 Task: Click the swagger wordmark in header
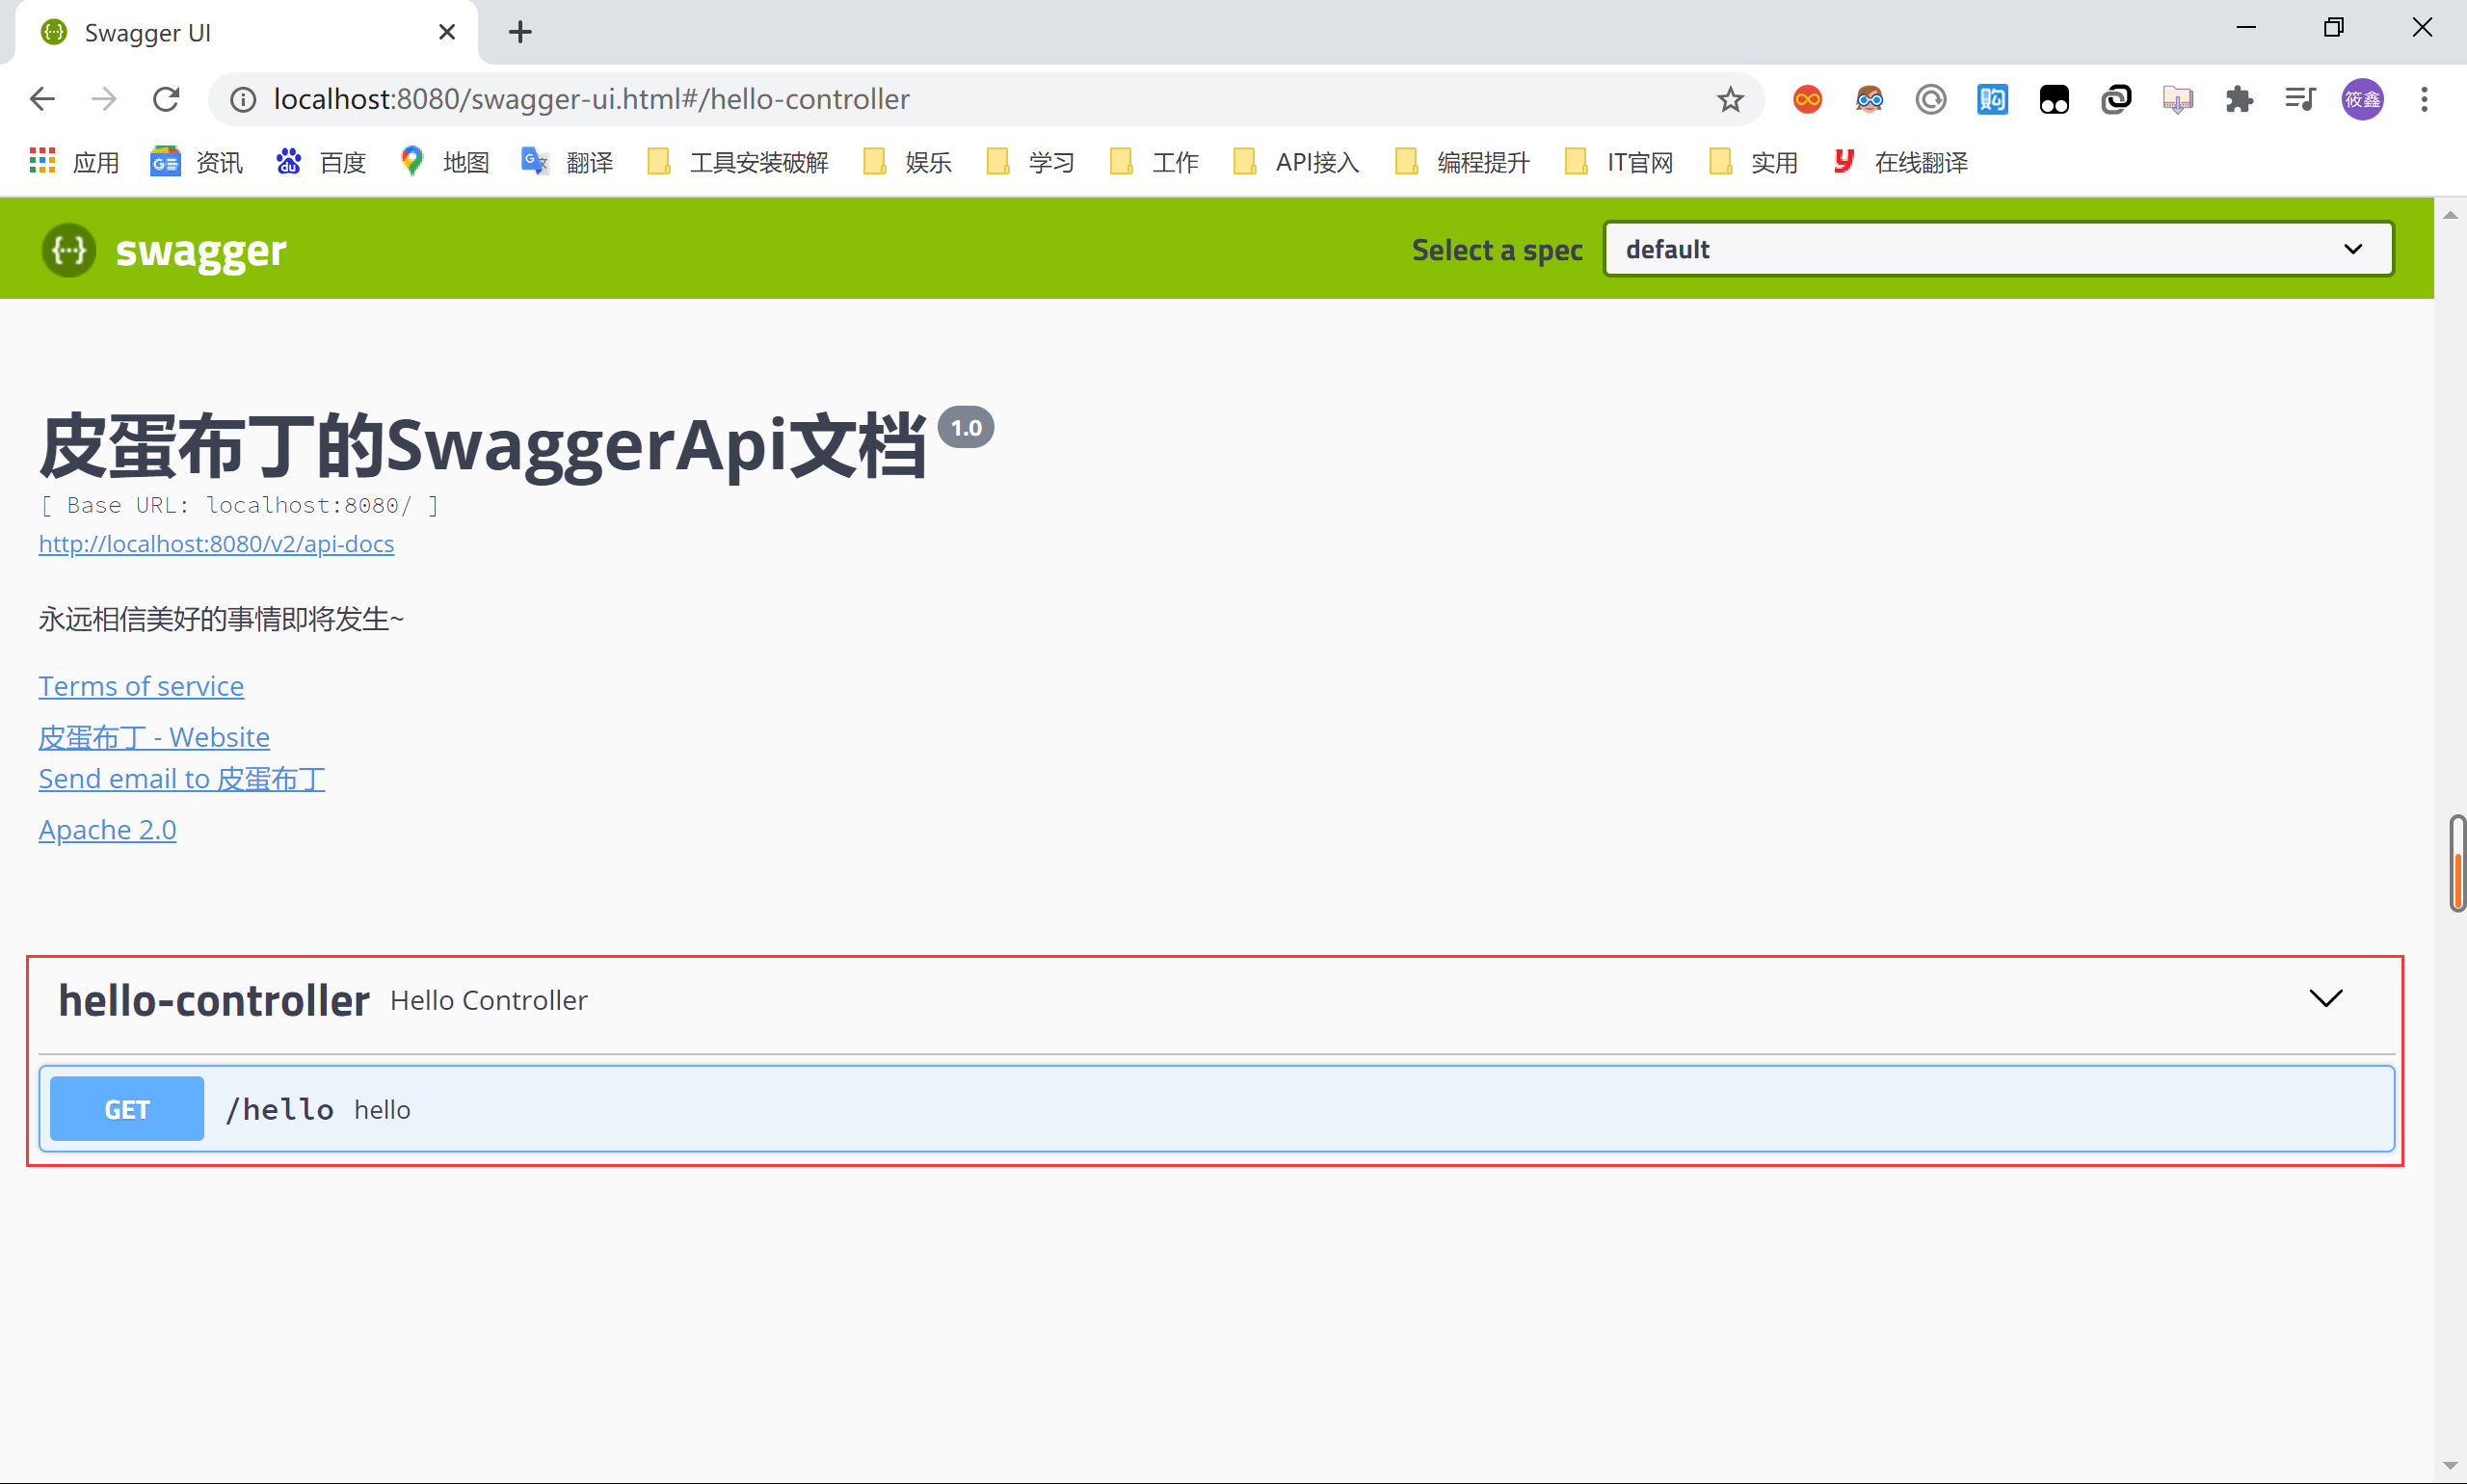(201, 250)
